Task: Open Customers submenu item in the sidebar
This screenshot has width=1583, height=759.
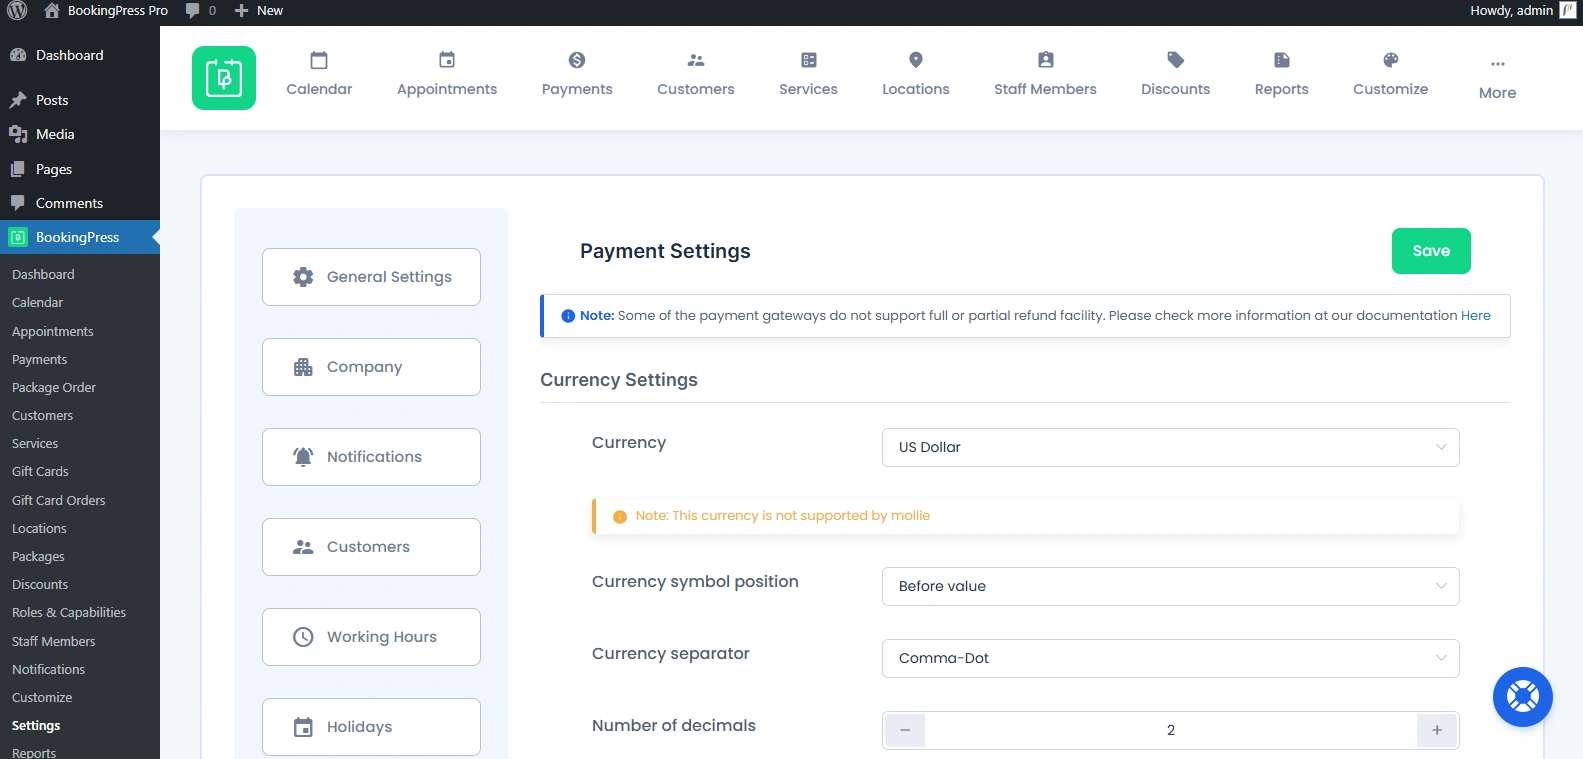Action: [42, 415]
